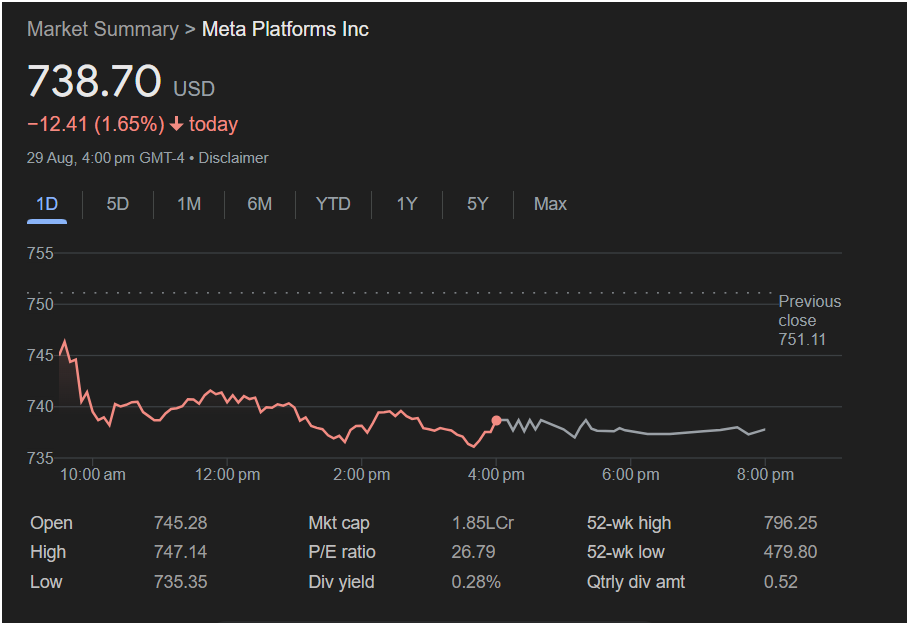Select the YTD chart tab
The height and width of the screenshot is (625, 909).
[x=333, y=204]
